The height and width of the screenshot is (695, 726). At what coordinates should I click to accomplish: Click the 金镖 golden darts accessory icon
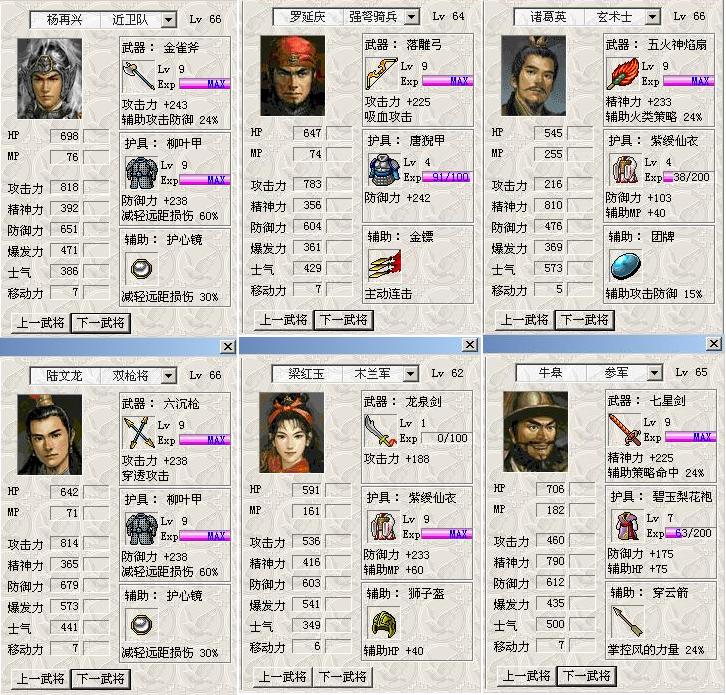384,265
